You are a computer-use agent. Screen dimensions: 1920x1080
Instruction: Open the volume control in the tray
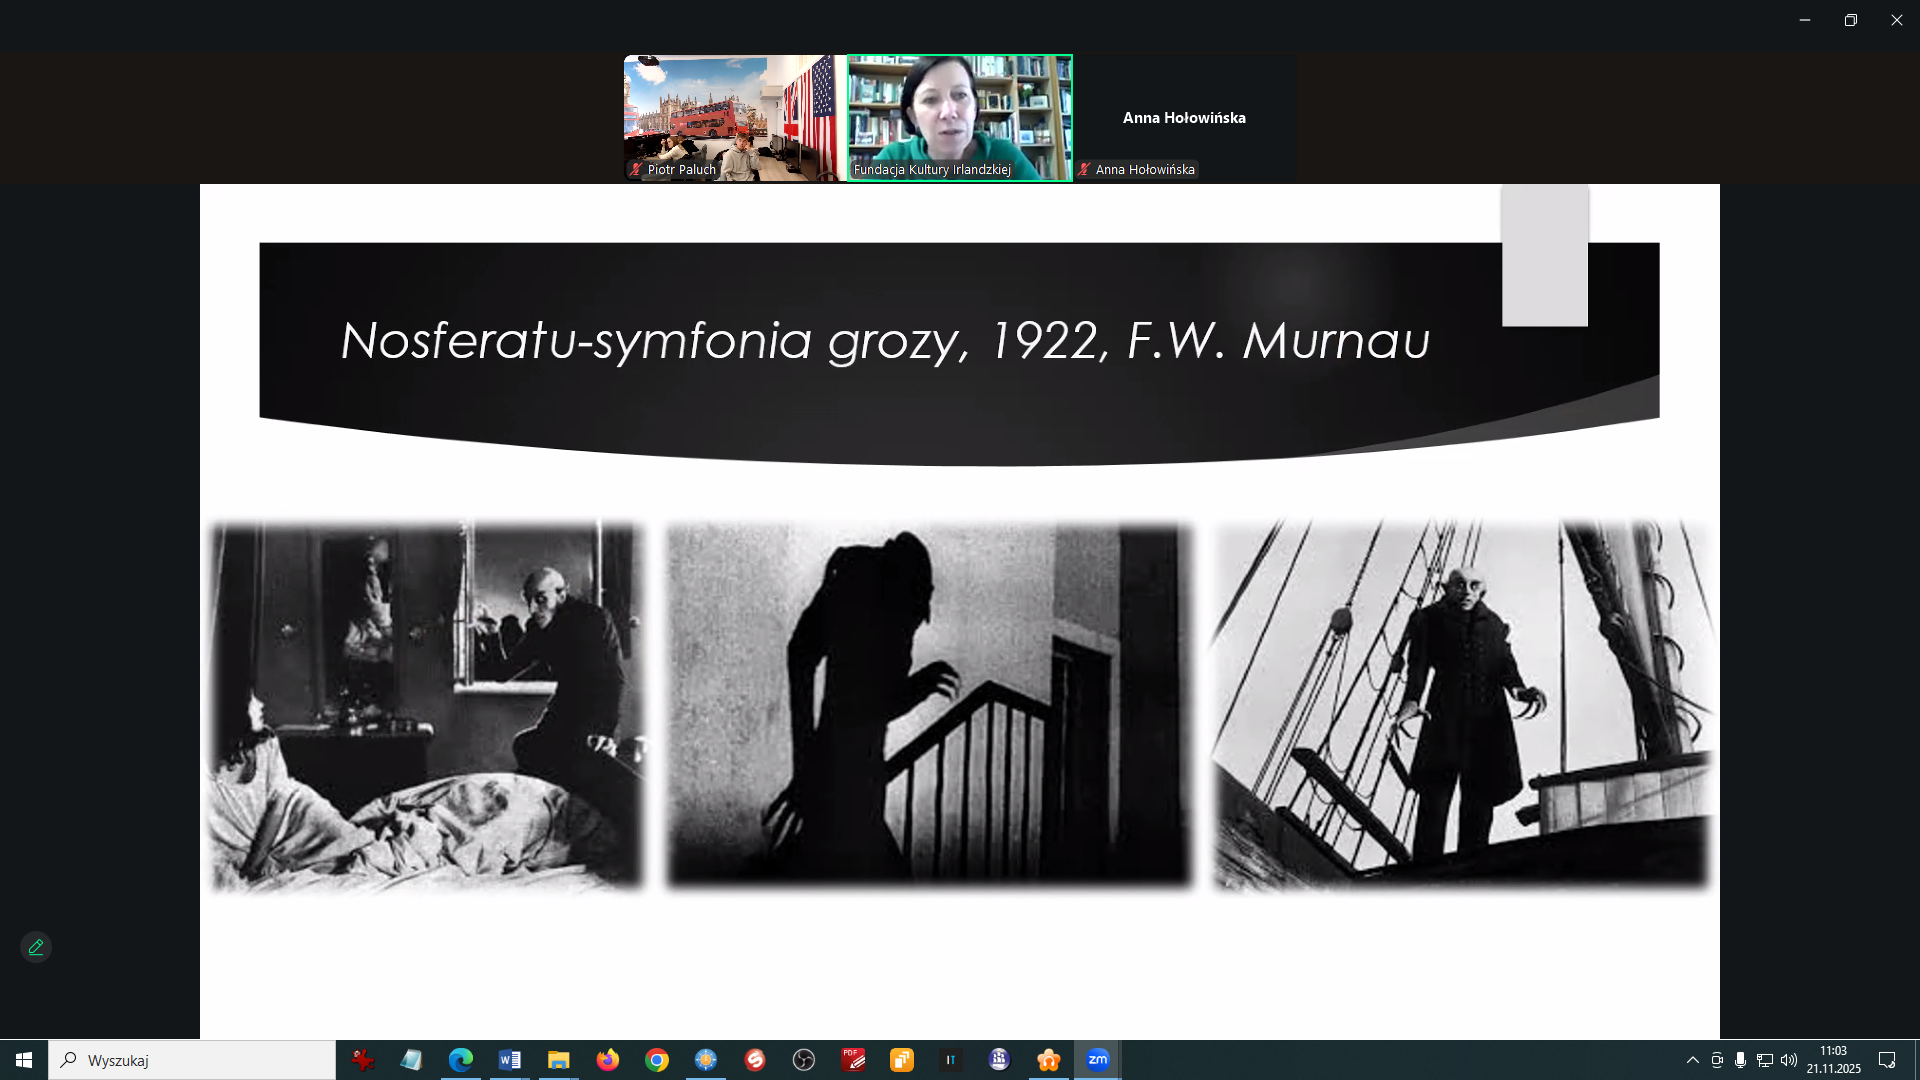[1789, 1060]
